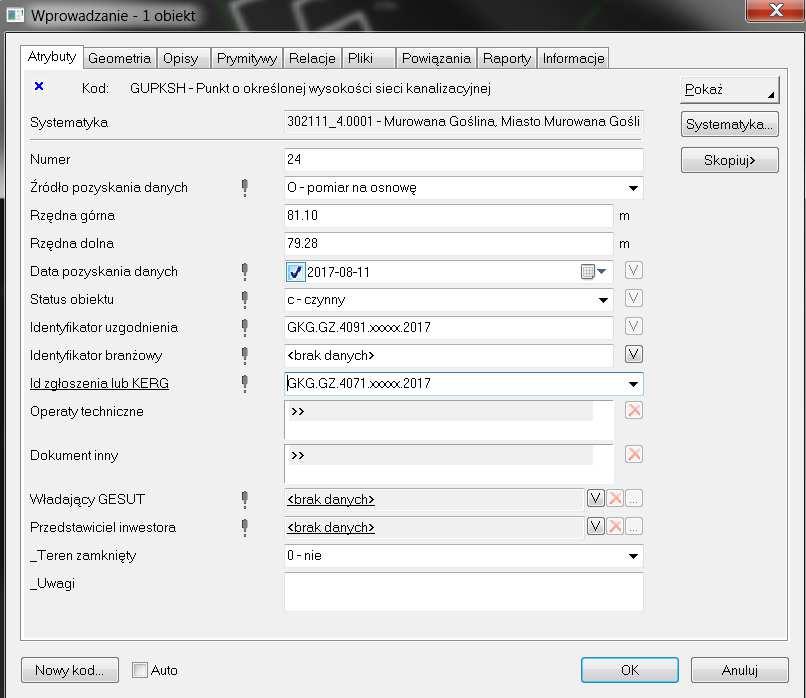This screenshot has height=698, width=806.
Task: Open Status obiektu dropdown
Action: (603, 300)
